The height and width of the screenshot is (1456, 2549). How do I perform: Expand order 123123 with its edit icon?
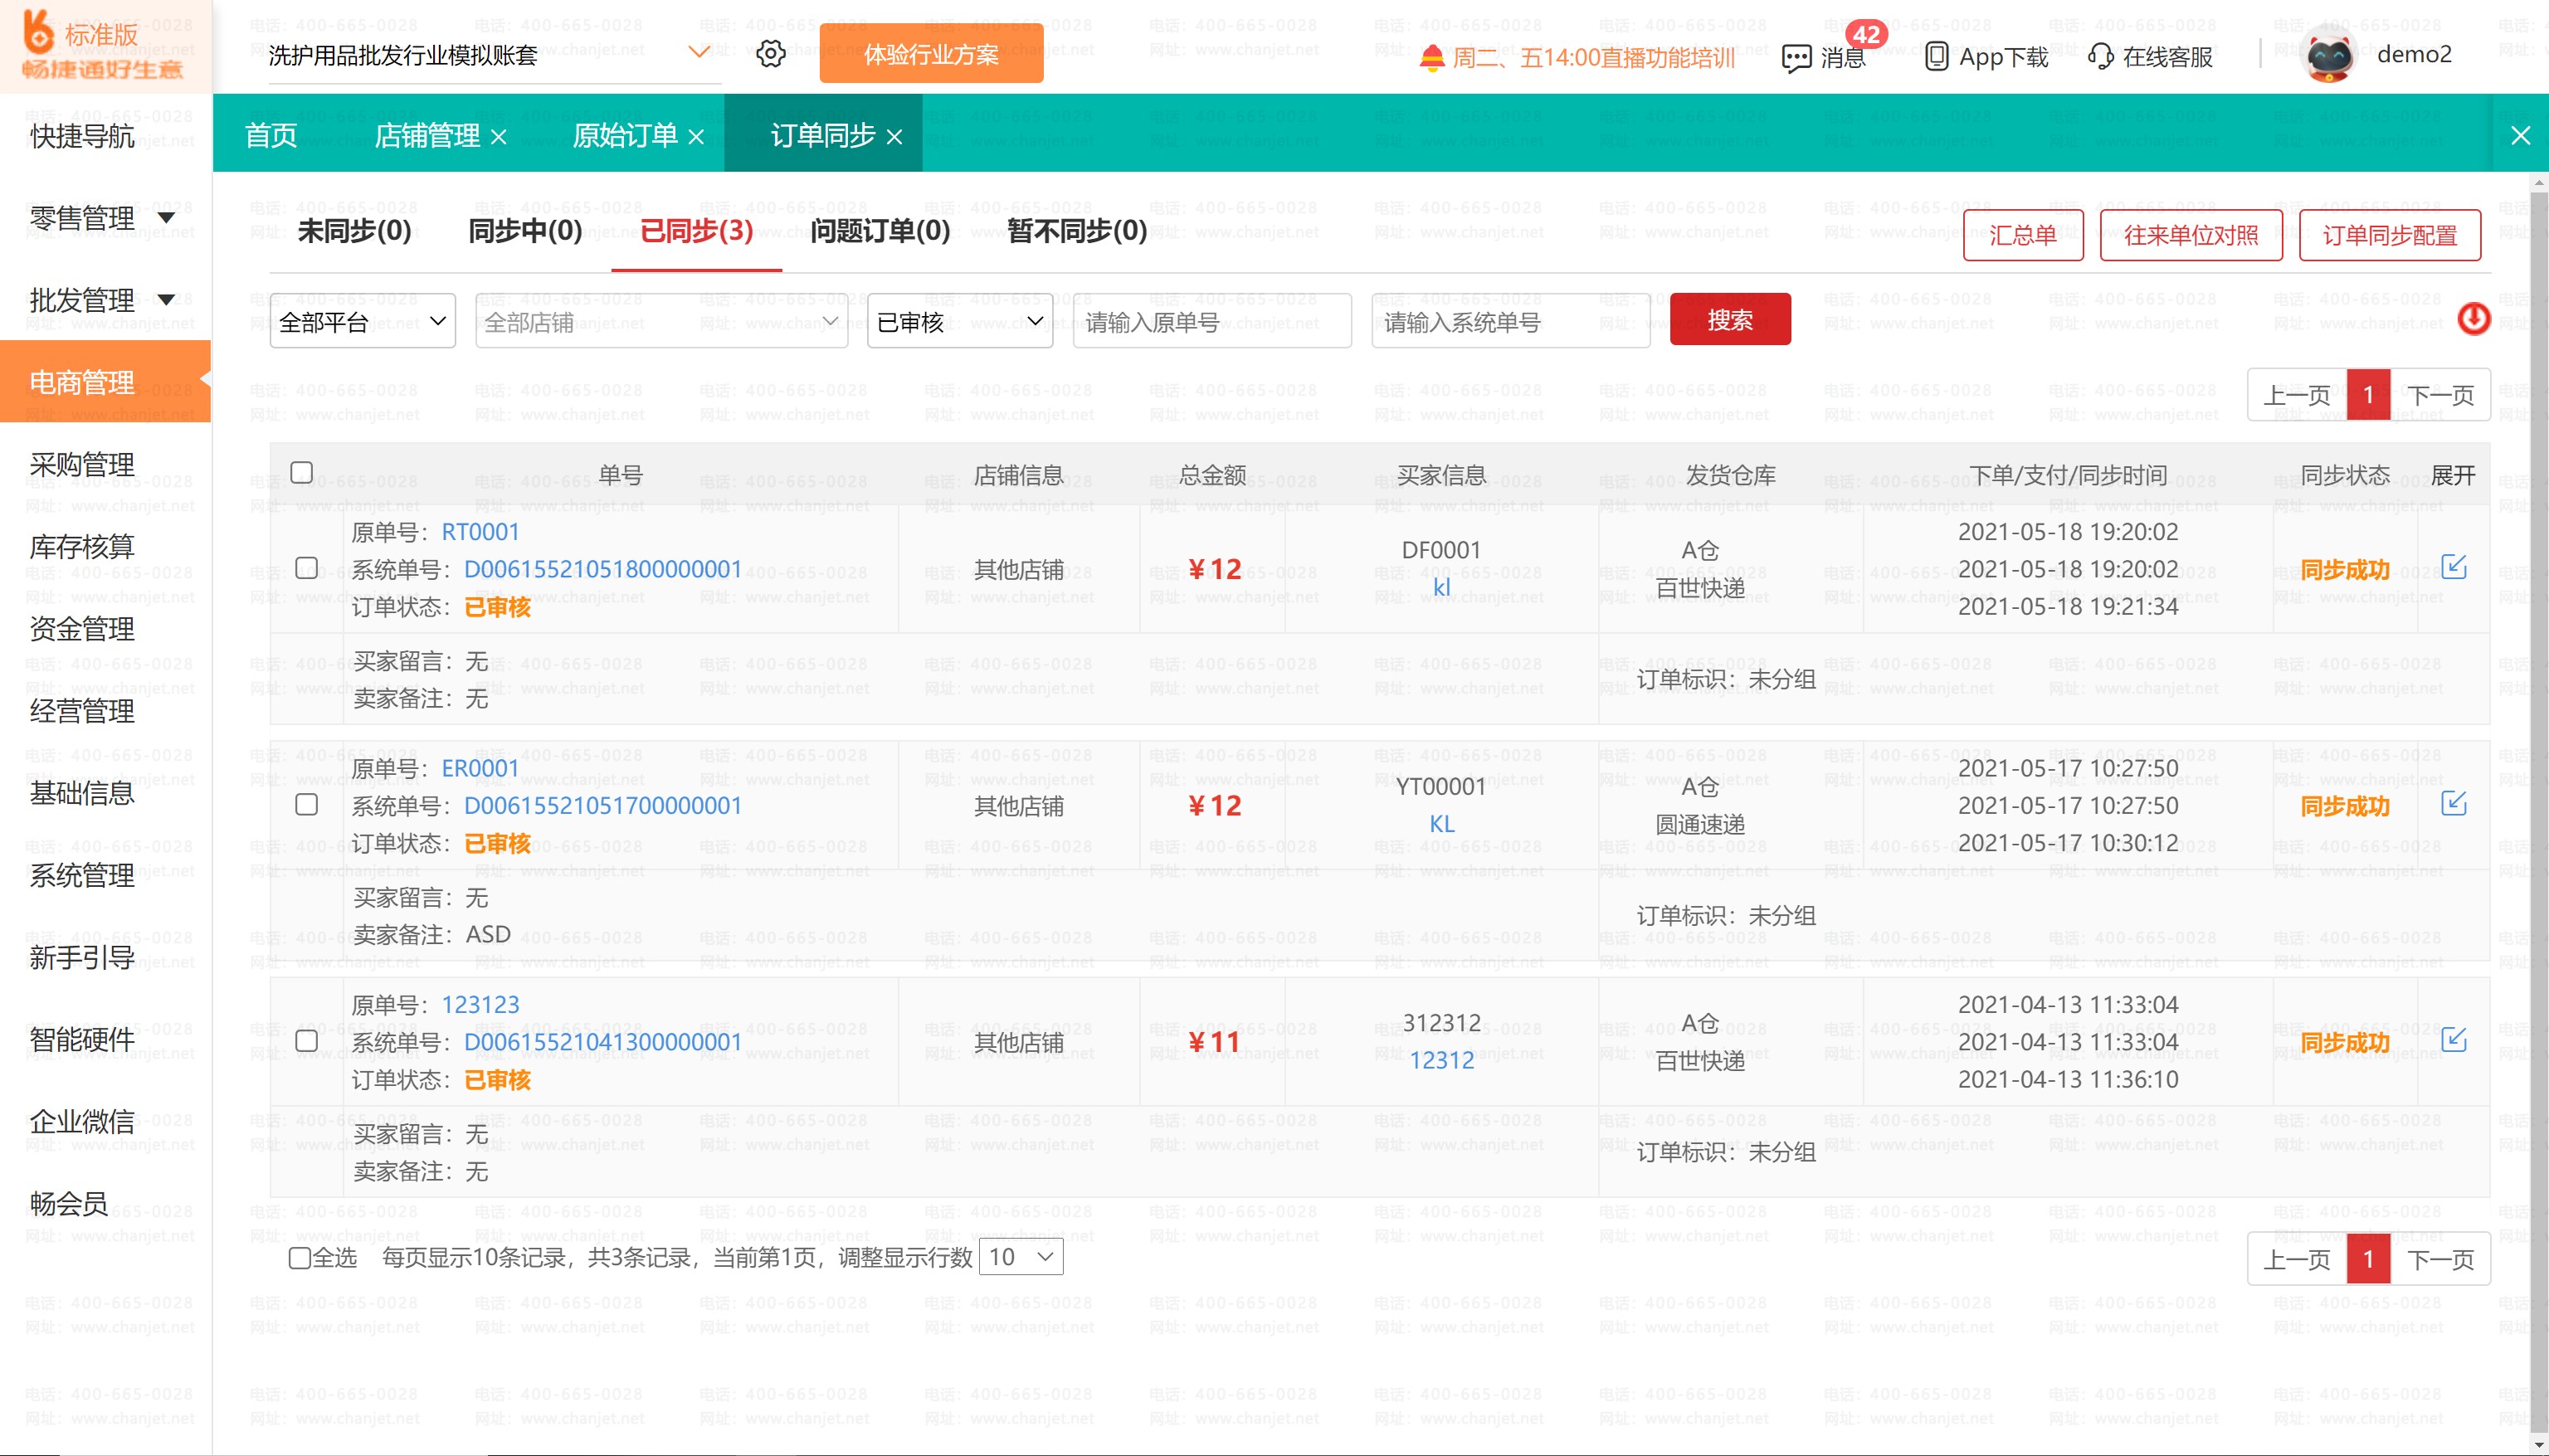[2454, 1040]
